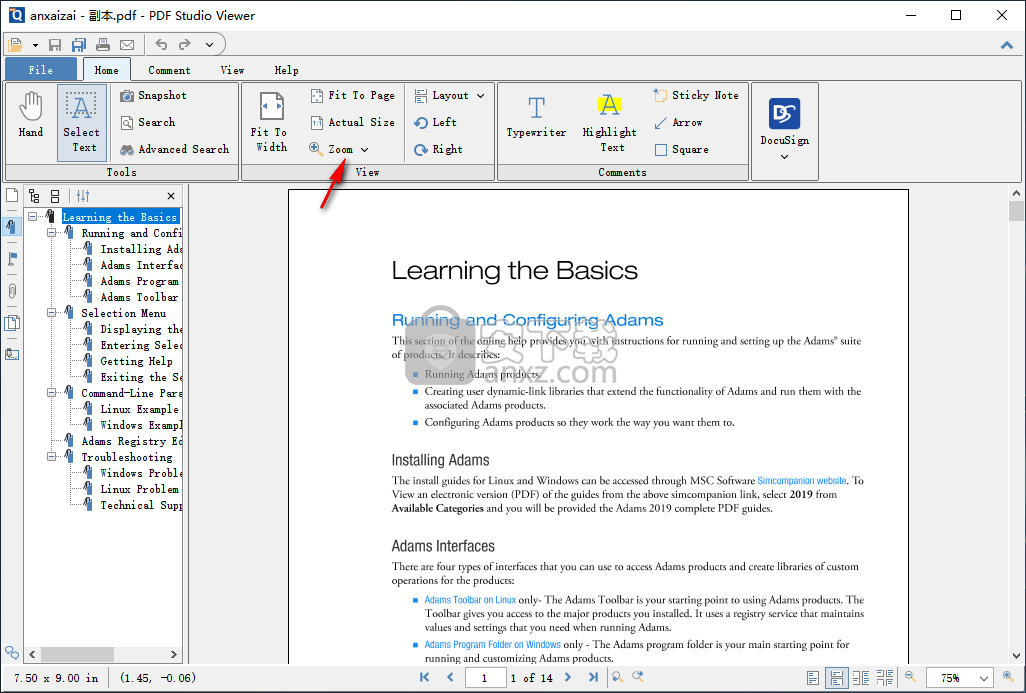Open the Destinations flag panel
This screenshot has height=693, width=1026.
pos(12,258)
